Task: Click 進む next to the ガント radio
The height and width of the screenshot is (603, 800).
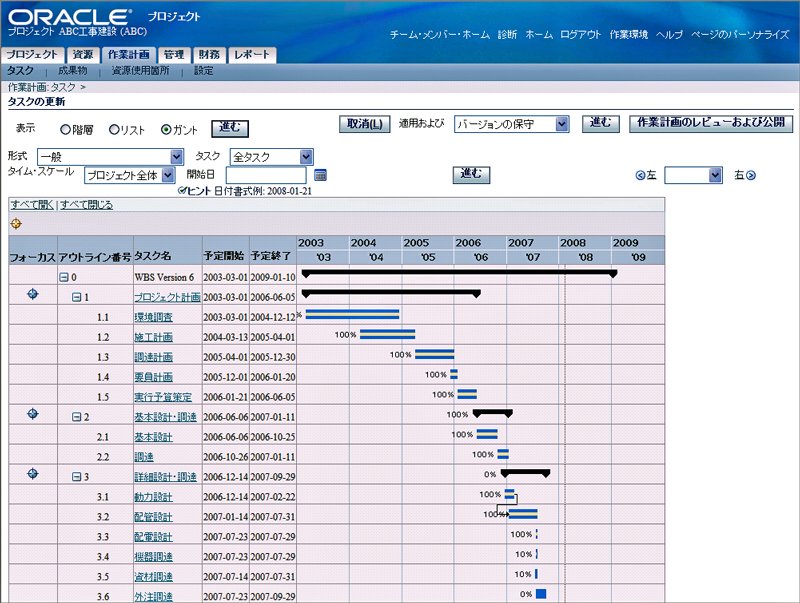Action: click(x=230, y=128)
